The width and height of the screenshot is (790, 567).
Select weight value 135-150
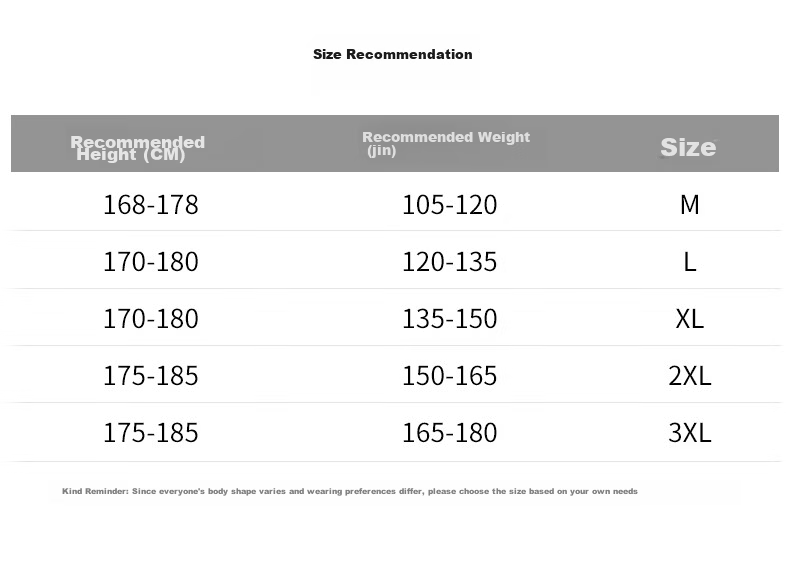tap(449, 319)
